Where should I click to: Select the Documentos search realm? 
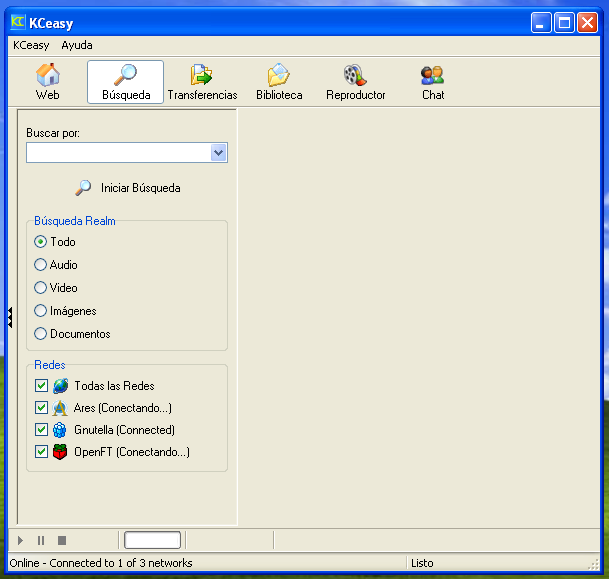(40, 334)
